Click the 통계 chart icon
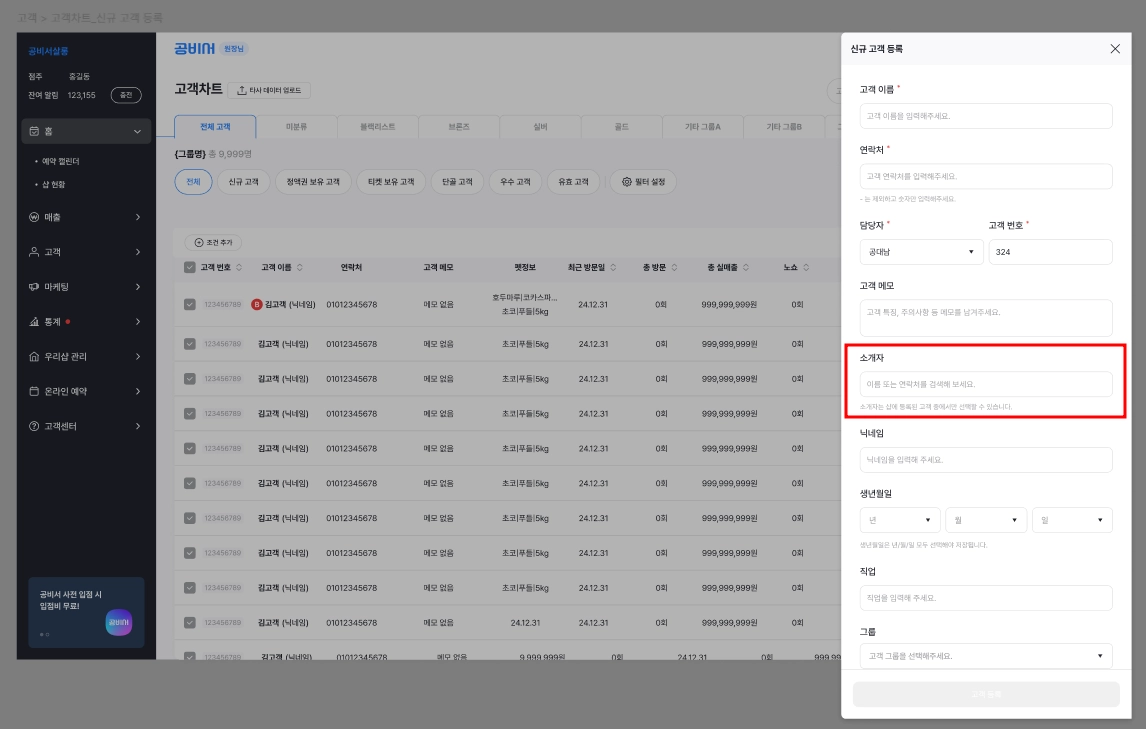Image resolution: width=1146 pixels, height=729 pixels. (x=34, y=322)
